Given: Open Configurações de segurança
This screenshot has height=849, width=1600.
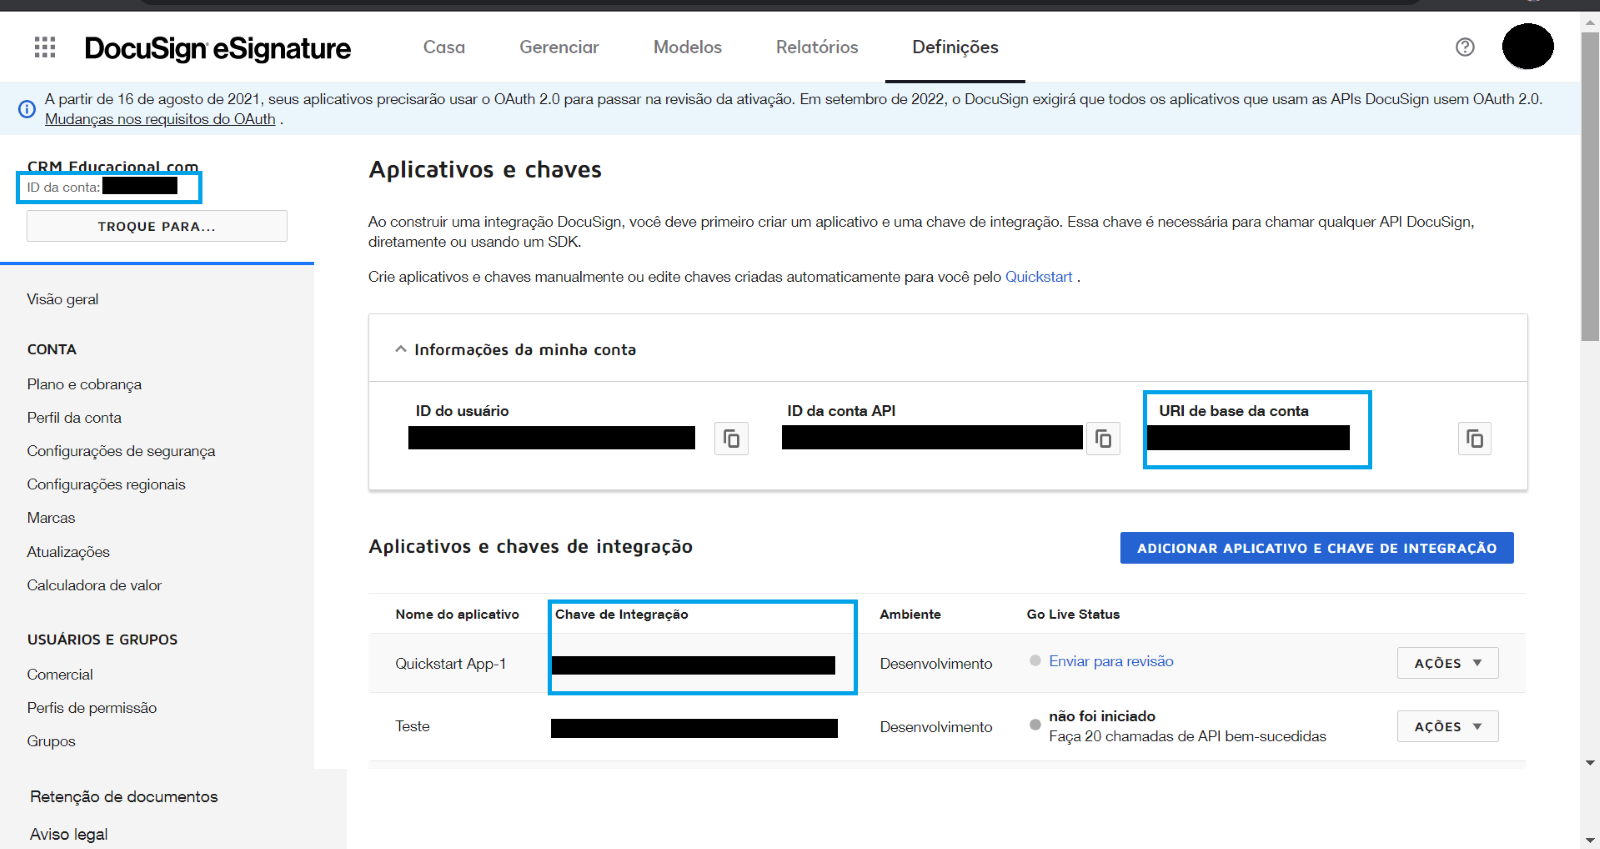Looking at the screenshot, I should coord(121,451).
